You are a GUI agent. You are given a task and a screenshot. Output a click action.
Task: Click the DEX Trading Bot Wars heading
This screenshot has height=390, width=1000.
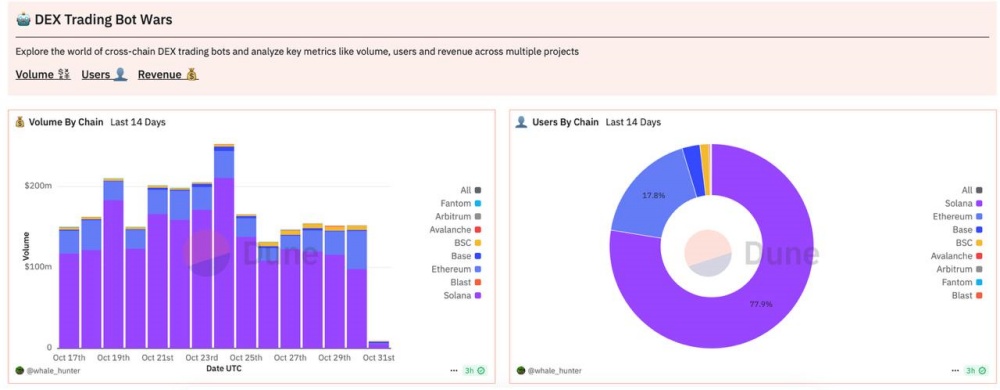coord(103,20)
